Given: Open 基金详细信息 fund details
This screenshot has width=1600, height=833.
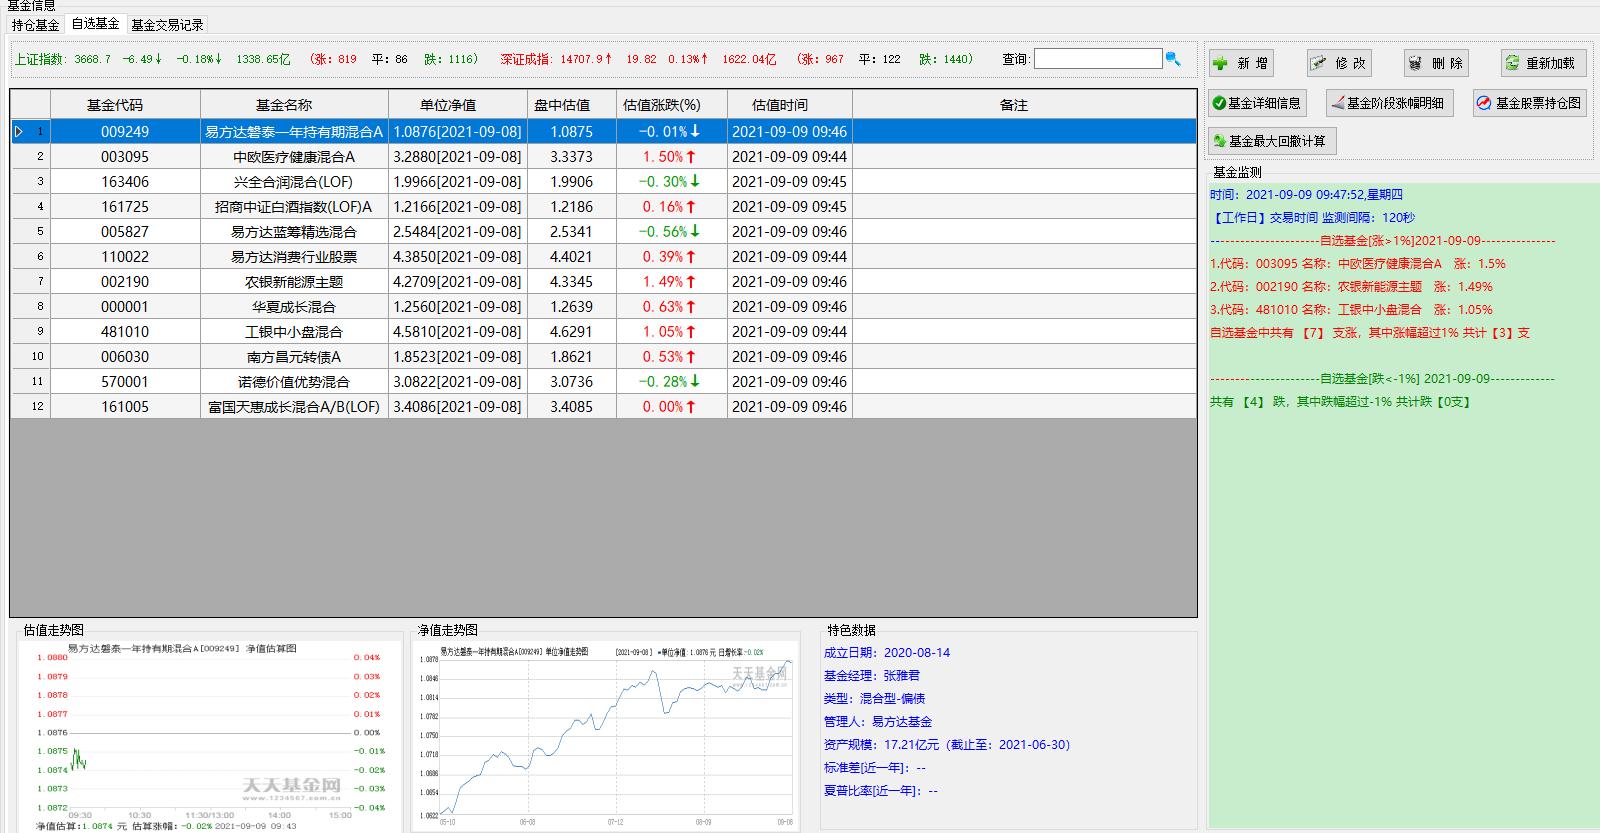Looking at the screenshot, I should pos(1257,103).
